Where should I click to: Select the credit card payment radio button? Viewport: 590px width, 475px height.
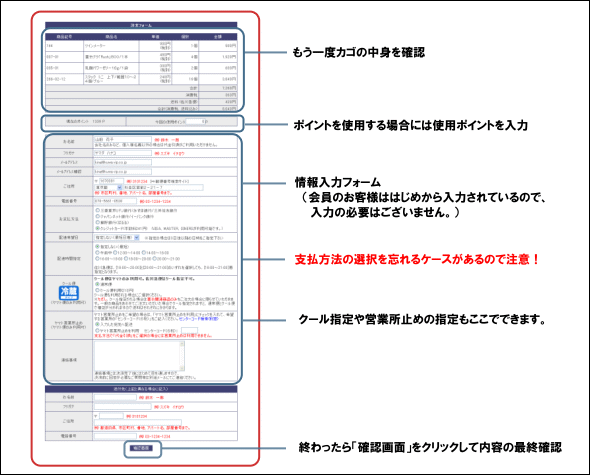click(97, 228)
